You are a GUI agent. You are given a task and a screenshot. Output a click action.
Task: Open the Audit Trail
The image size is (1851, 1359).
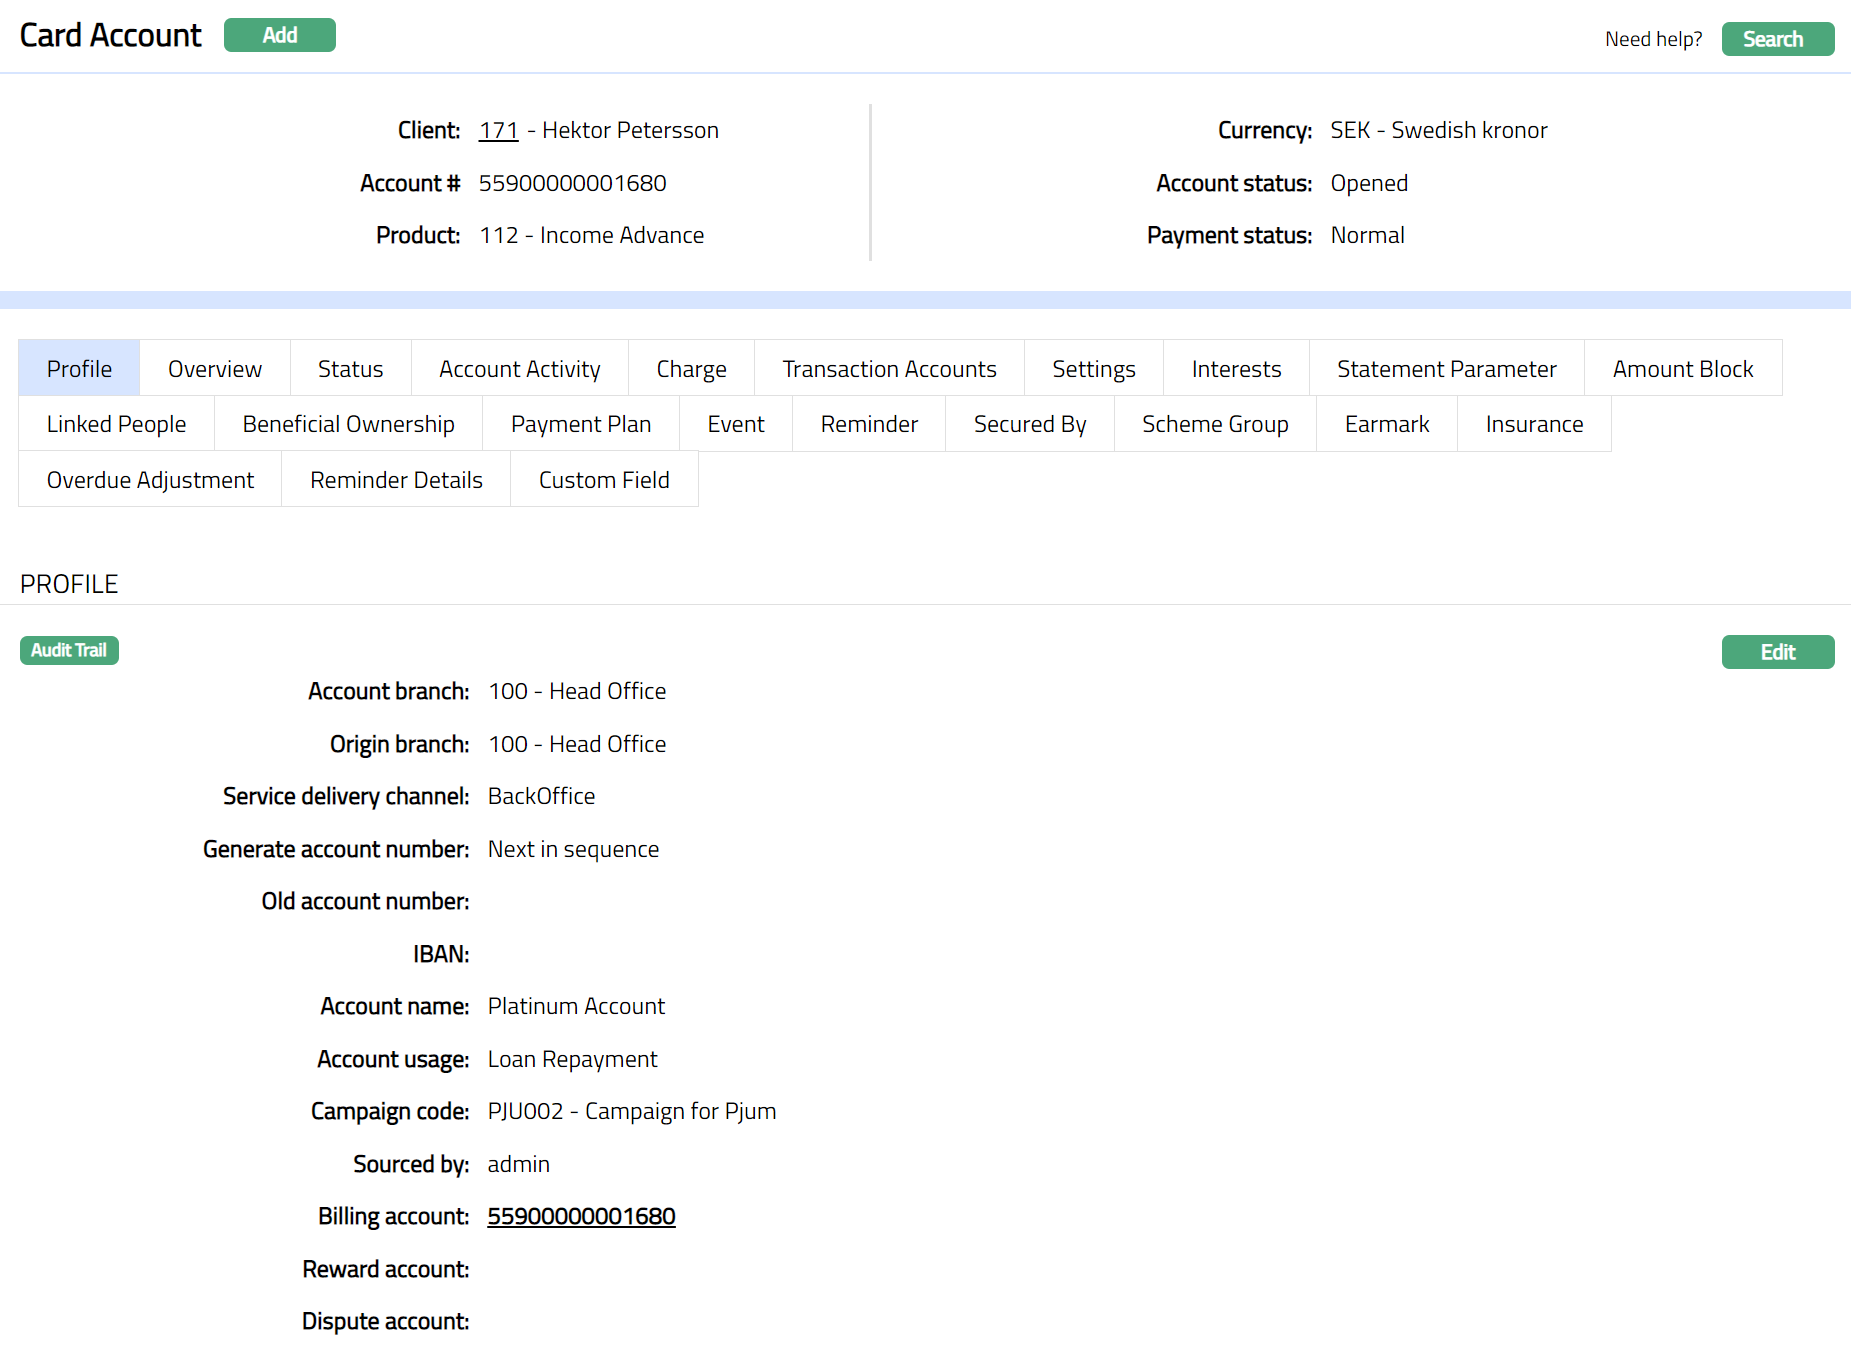(69, 650)
